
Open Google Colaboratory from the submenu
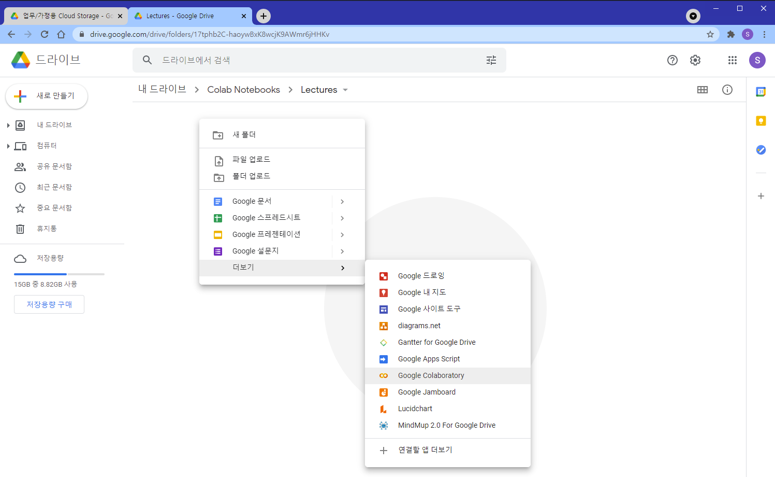click(x=431, y=376)
